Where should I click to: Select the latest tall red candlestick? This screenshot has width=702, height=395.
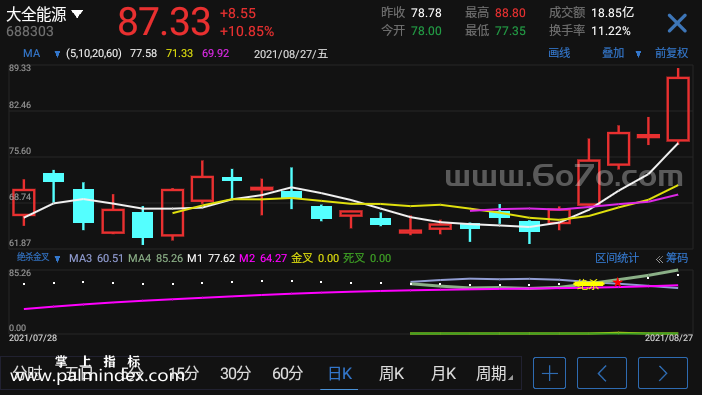(678, 109)
